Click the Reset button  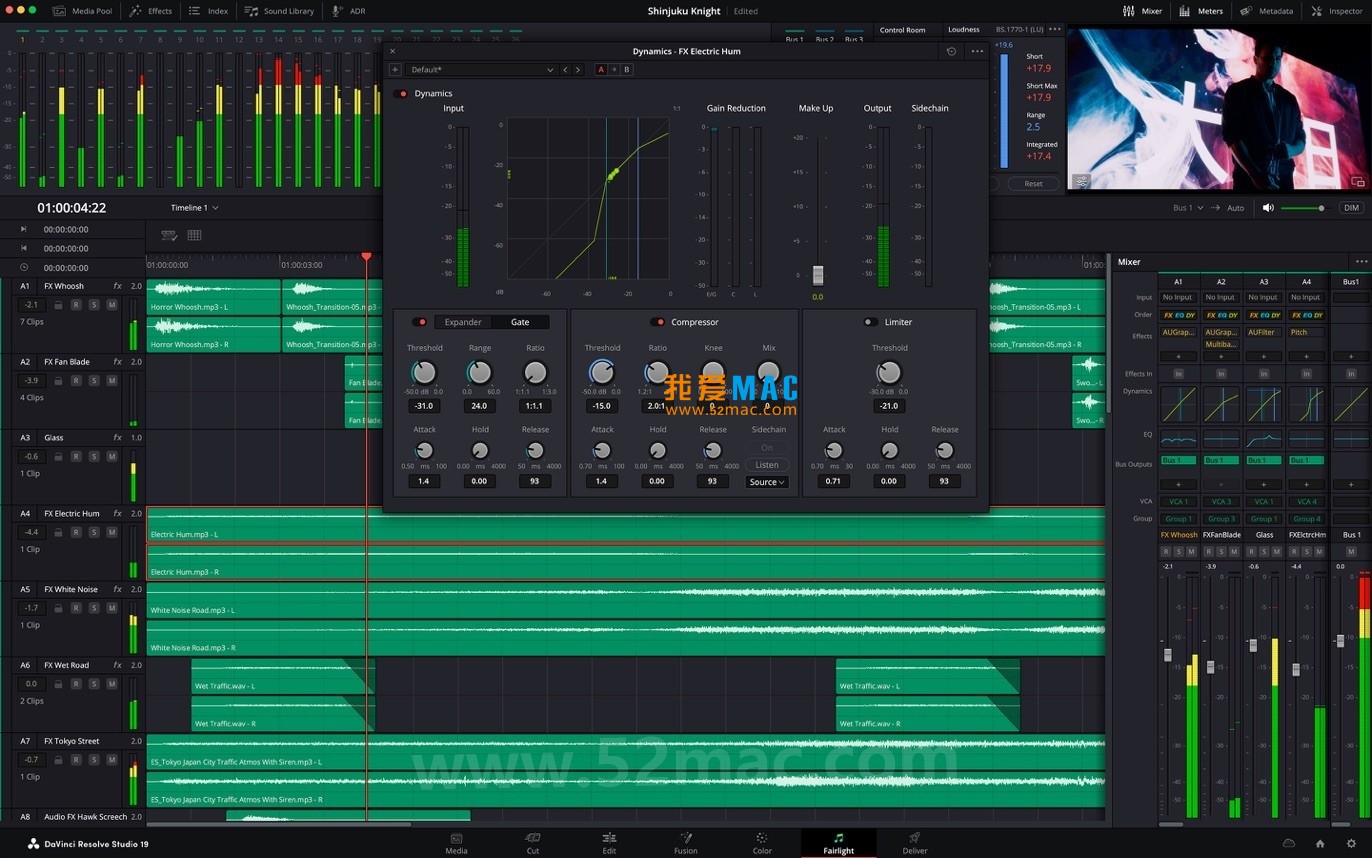point(1033,183)
